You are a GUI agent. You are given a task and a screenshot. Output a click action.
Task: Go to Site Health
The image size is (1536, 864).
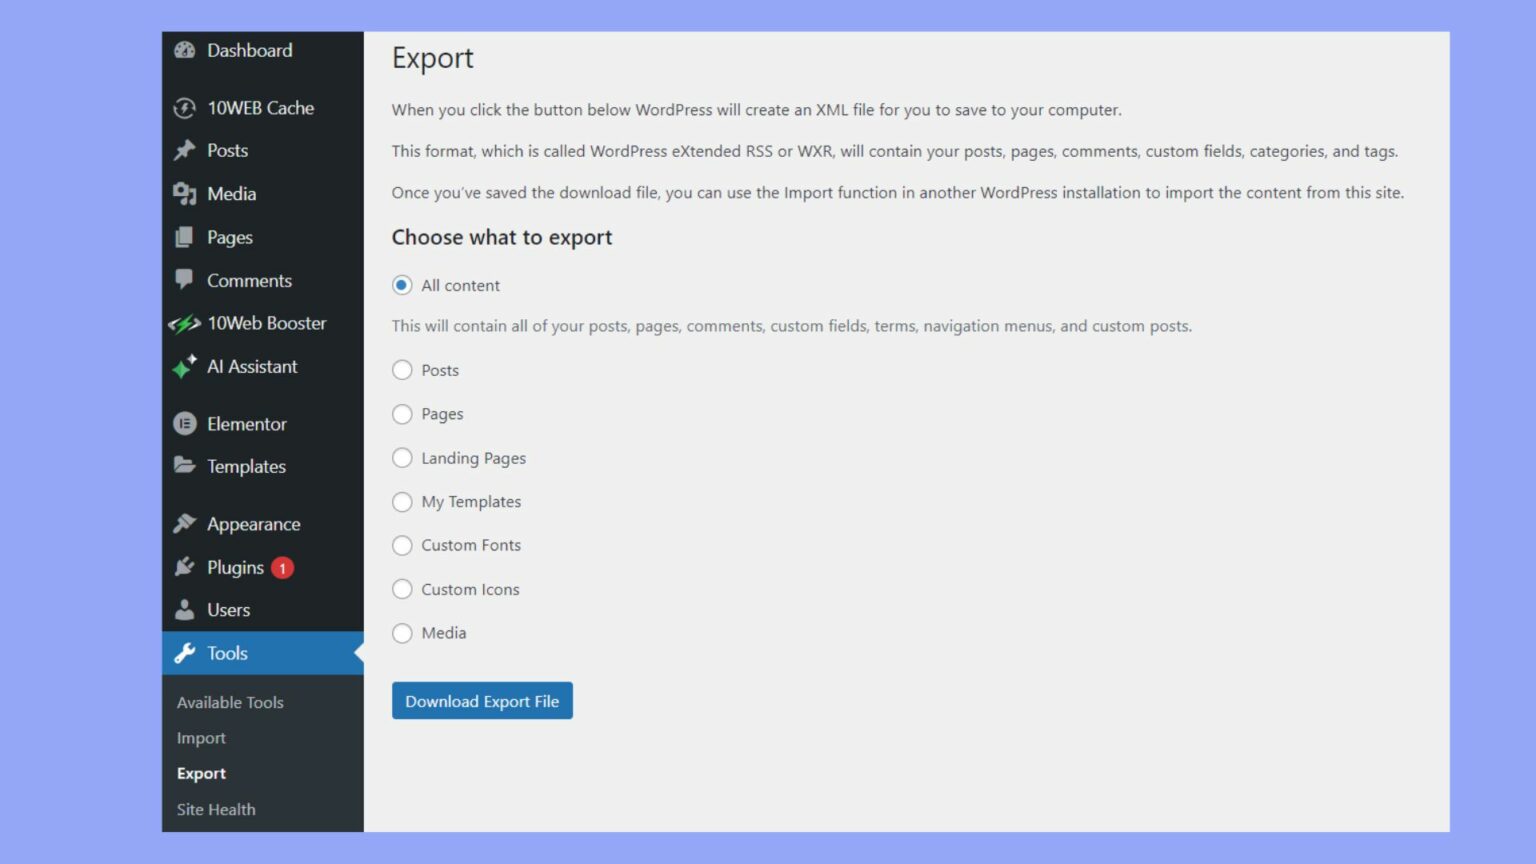216,809
